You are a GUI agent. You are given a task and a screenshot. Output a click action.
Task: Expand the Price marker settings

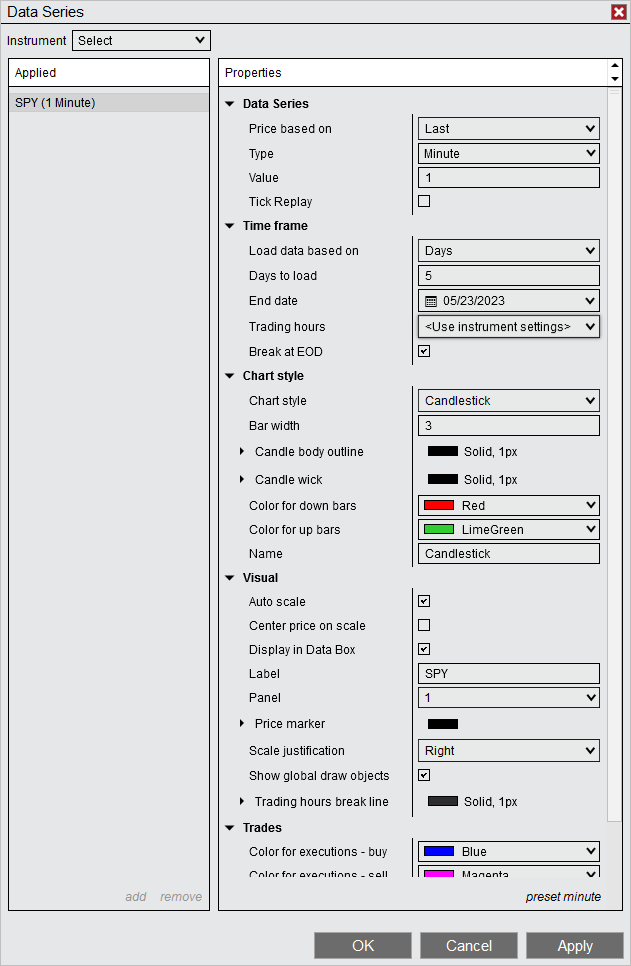242,723
